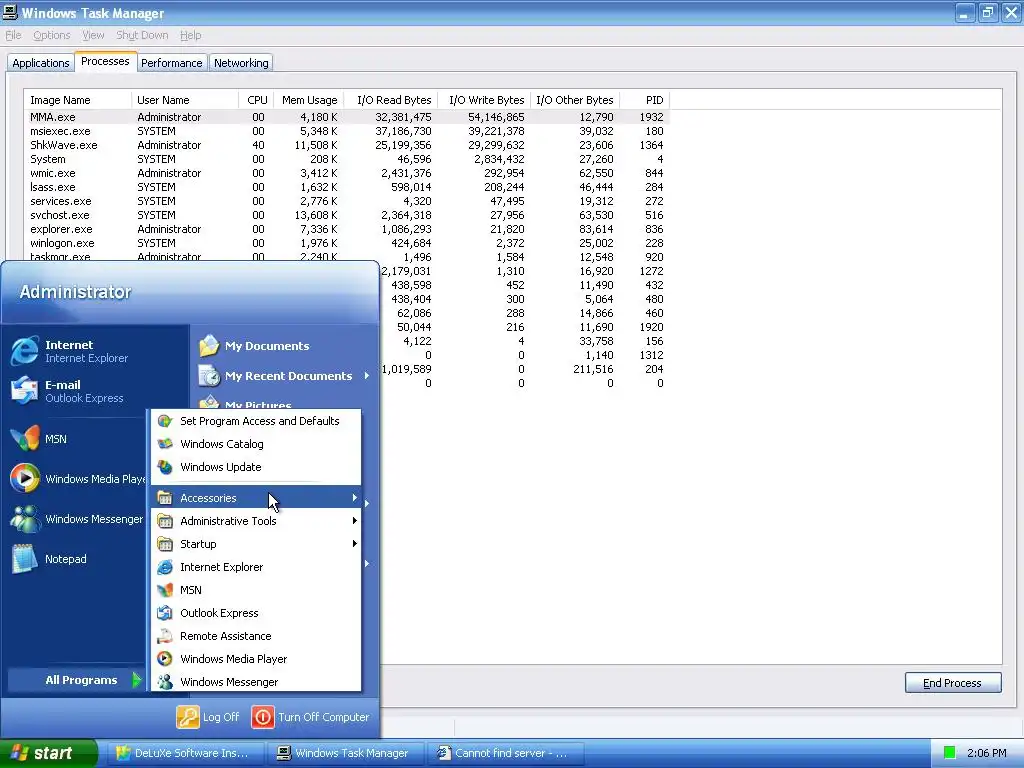Switch to the Performance tab
Image resolution: width=1024 pixels, height=768 pixels.
(x=171, y=63)
